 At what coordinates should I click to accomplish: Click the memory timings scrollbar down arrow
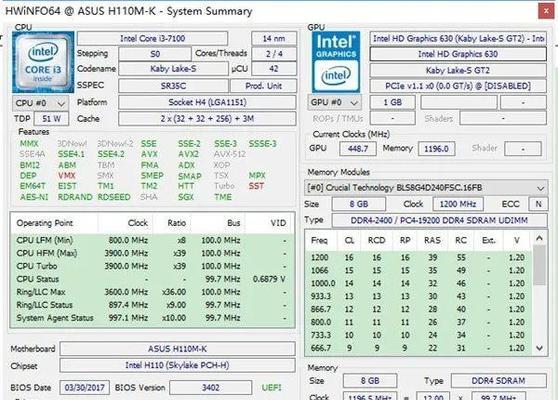click(539, 348)
